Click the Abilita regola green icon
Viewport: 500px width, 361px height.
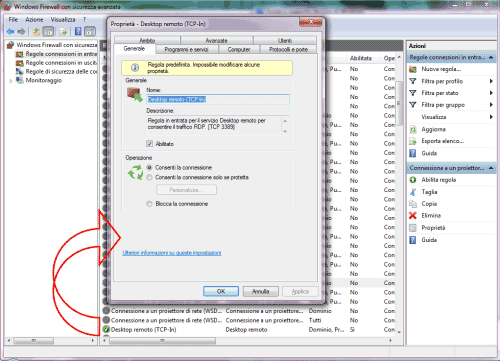click(x=413, y=180)
